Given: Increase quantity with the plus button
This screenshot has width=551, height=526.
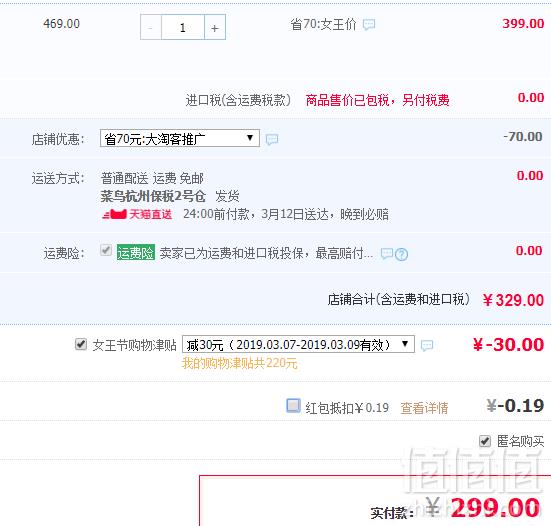Looking at the screenshot, I should (215, 27).
